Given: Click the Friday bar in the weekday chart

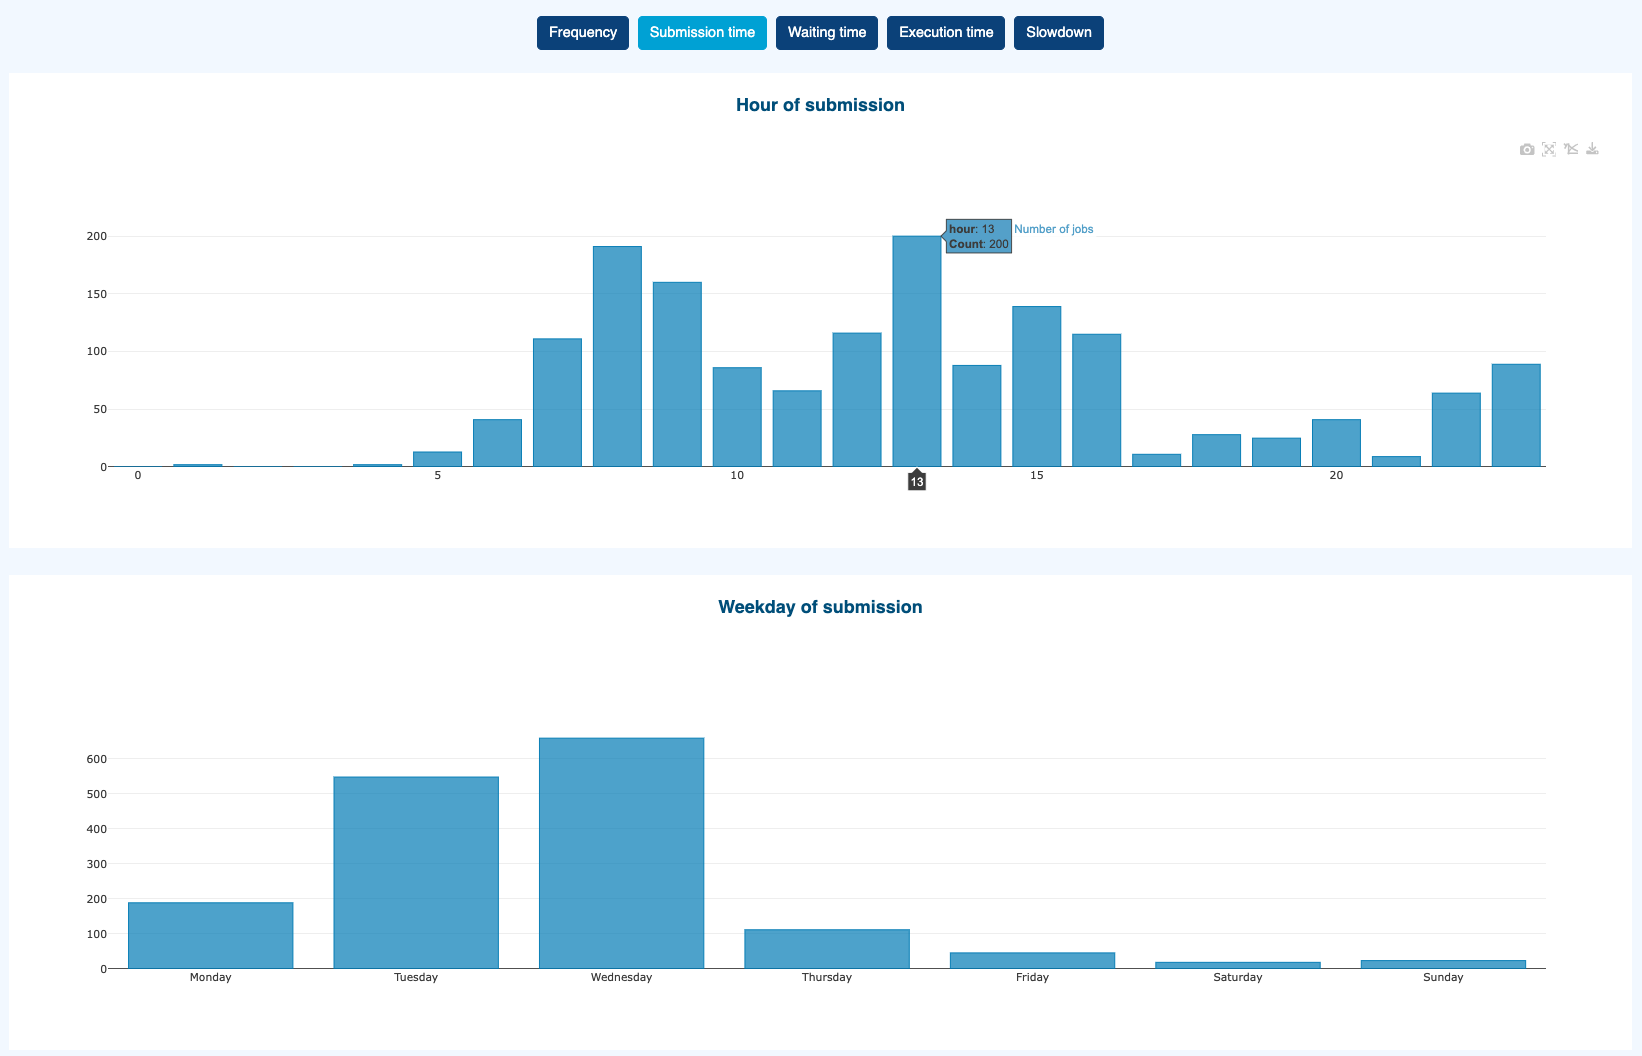Looking at the screenshot, I should (x=1032, y=960).
